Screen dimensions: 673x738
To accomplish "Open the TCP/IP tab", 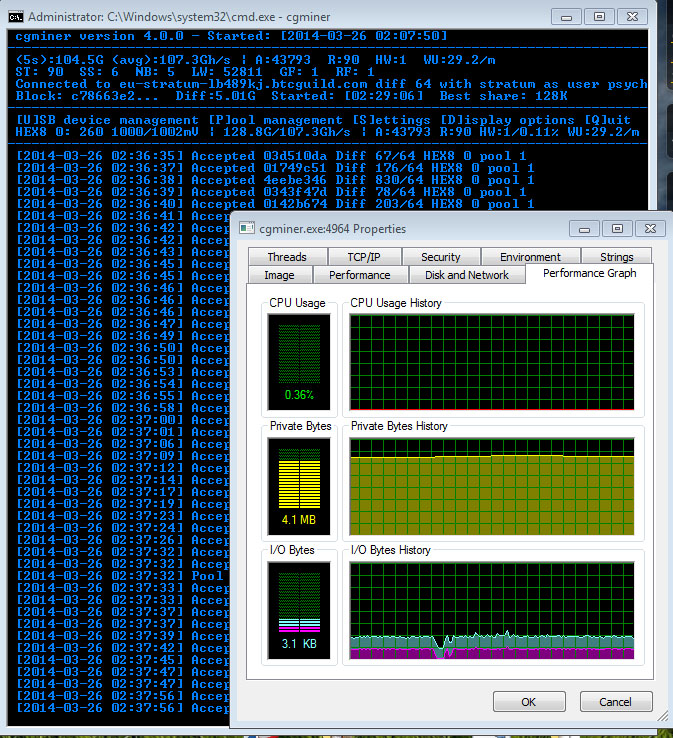I will point(364,257).
